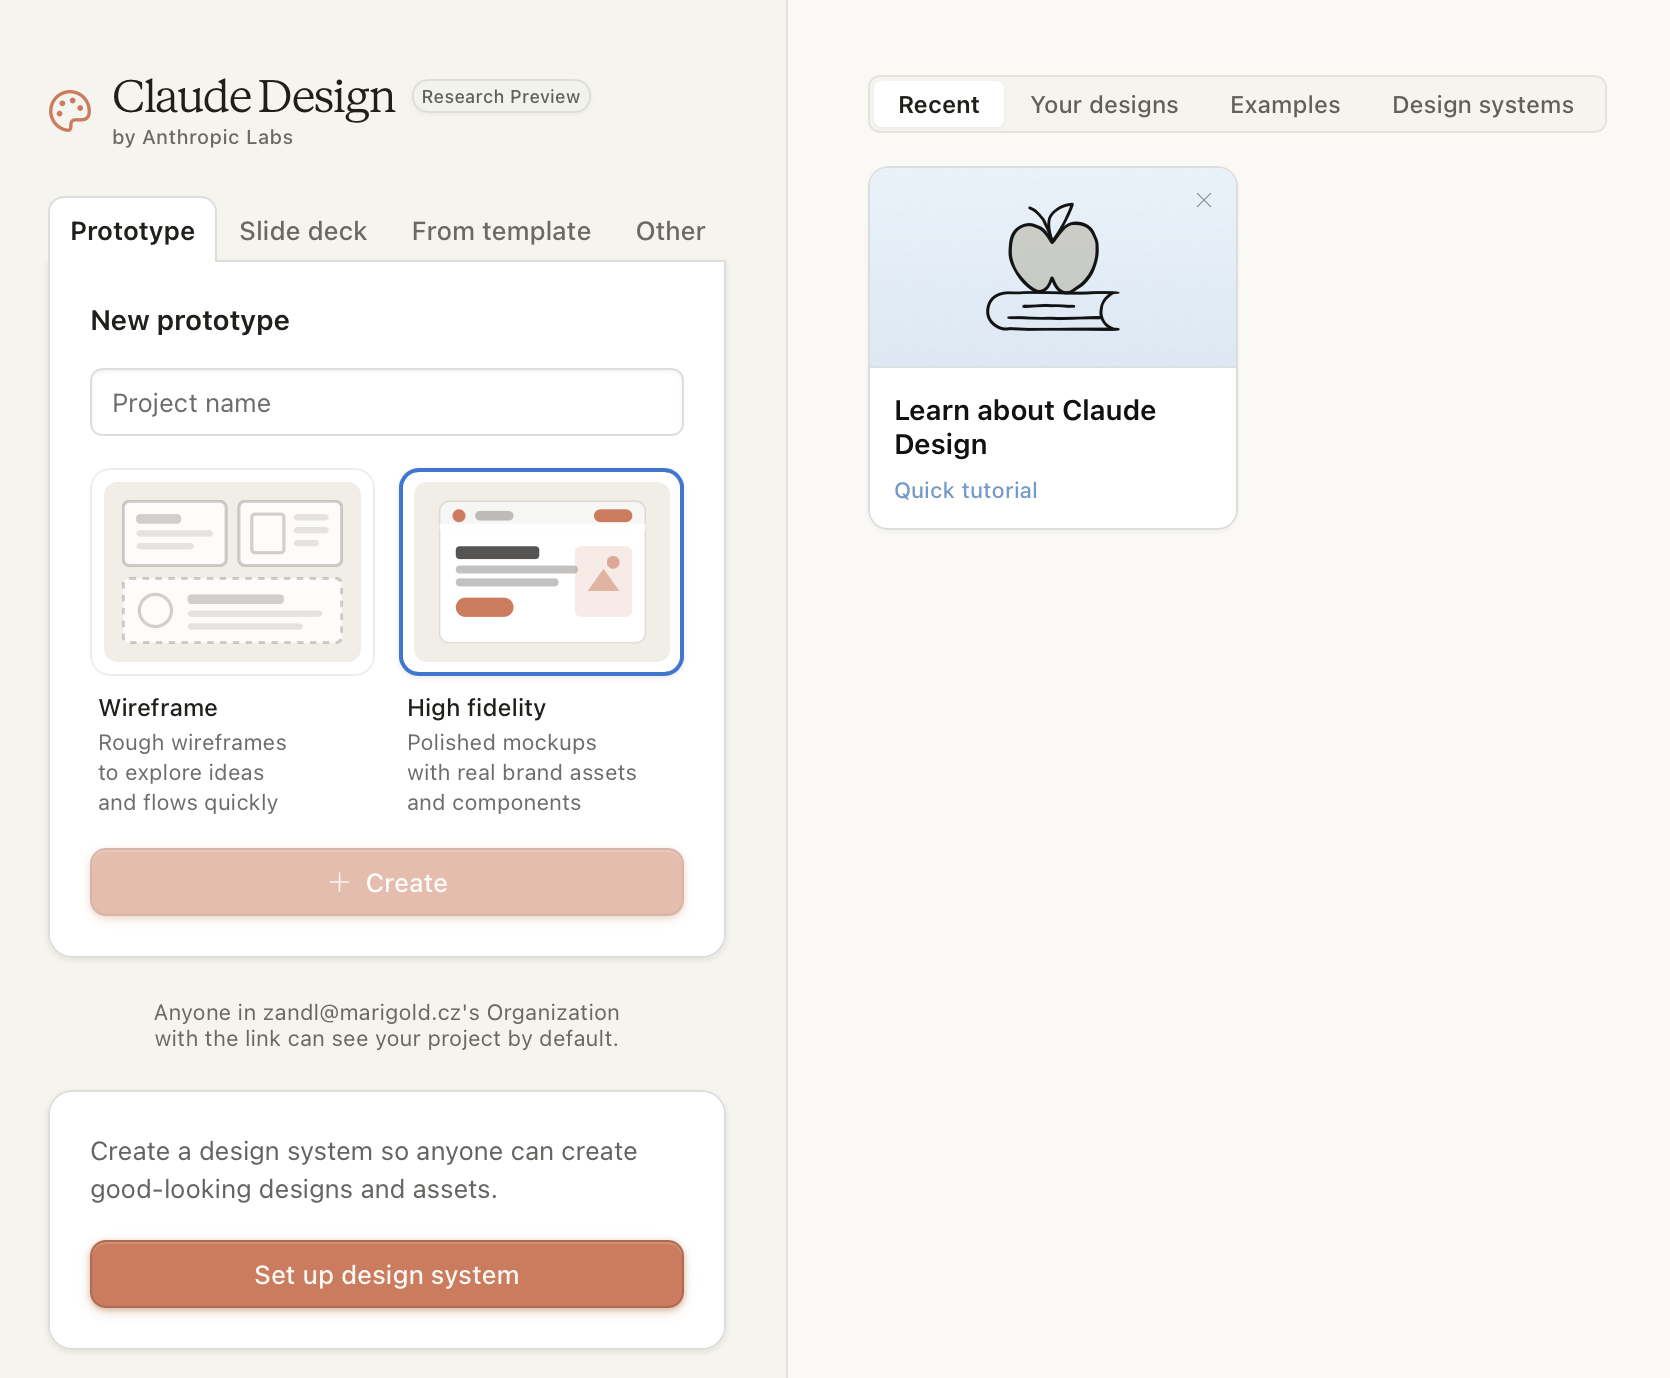Open the From template tab
This screenshot has width=1670, height=1378.
[x=501, y=231]
